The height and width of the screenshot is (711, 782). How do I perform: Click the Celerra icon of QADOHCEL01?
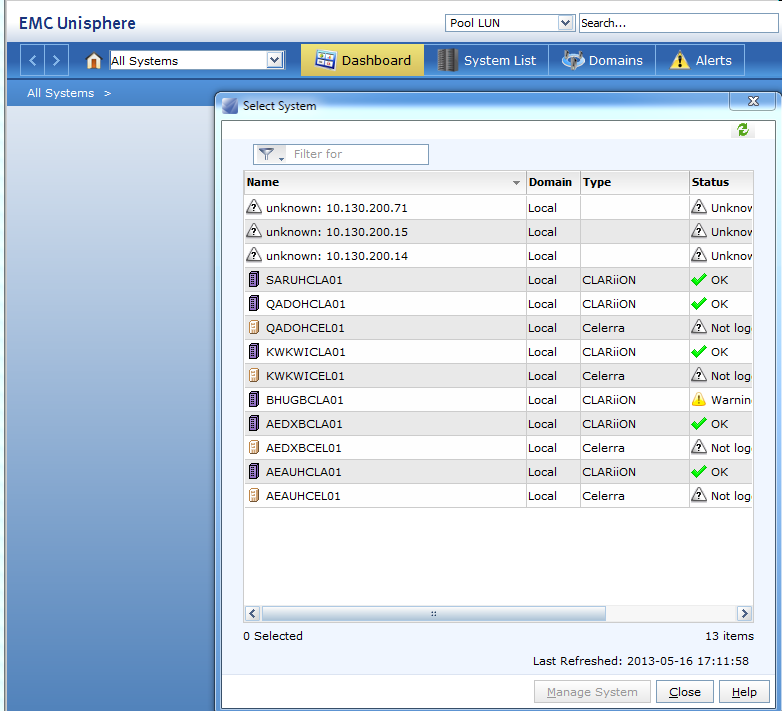[254, 328]
